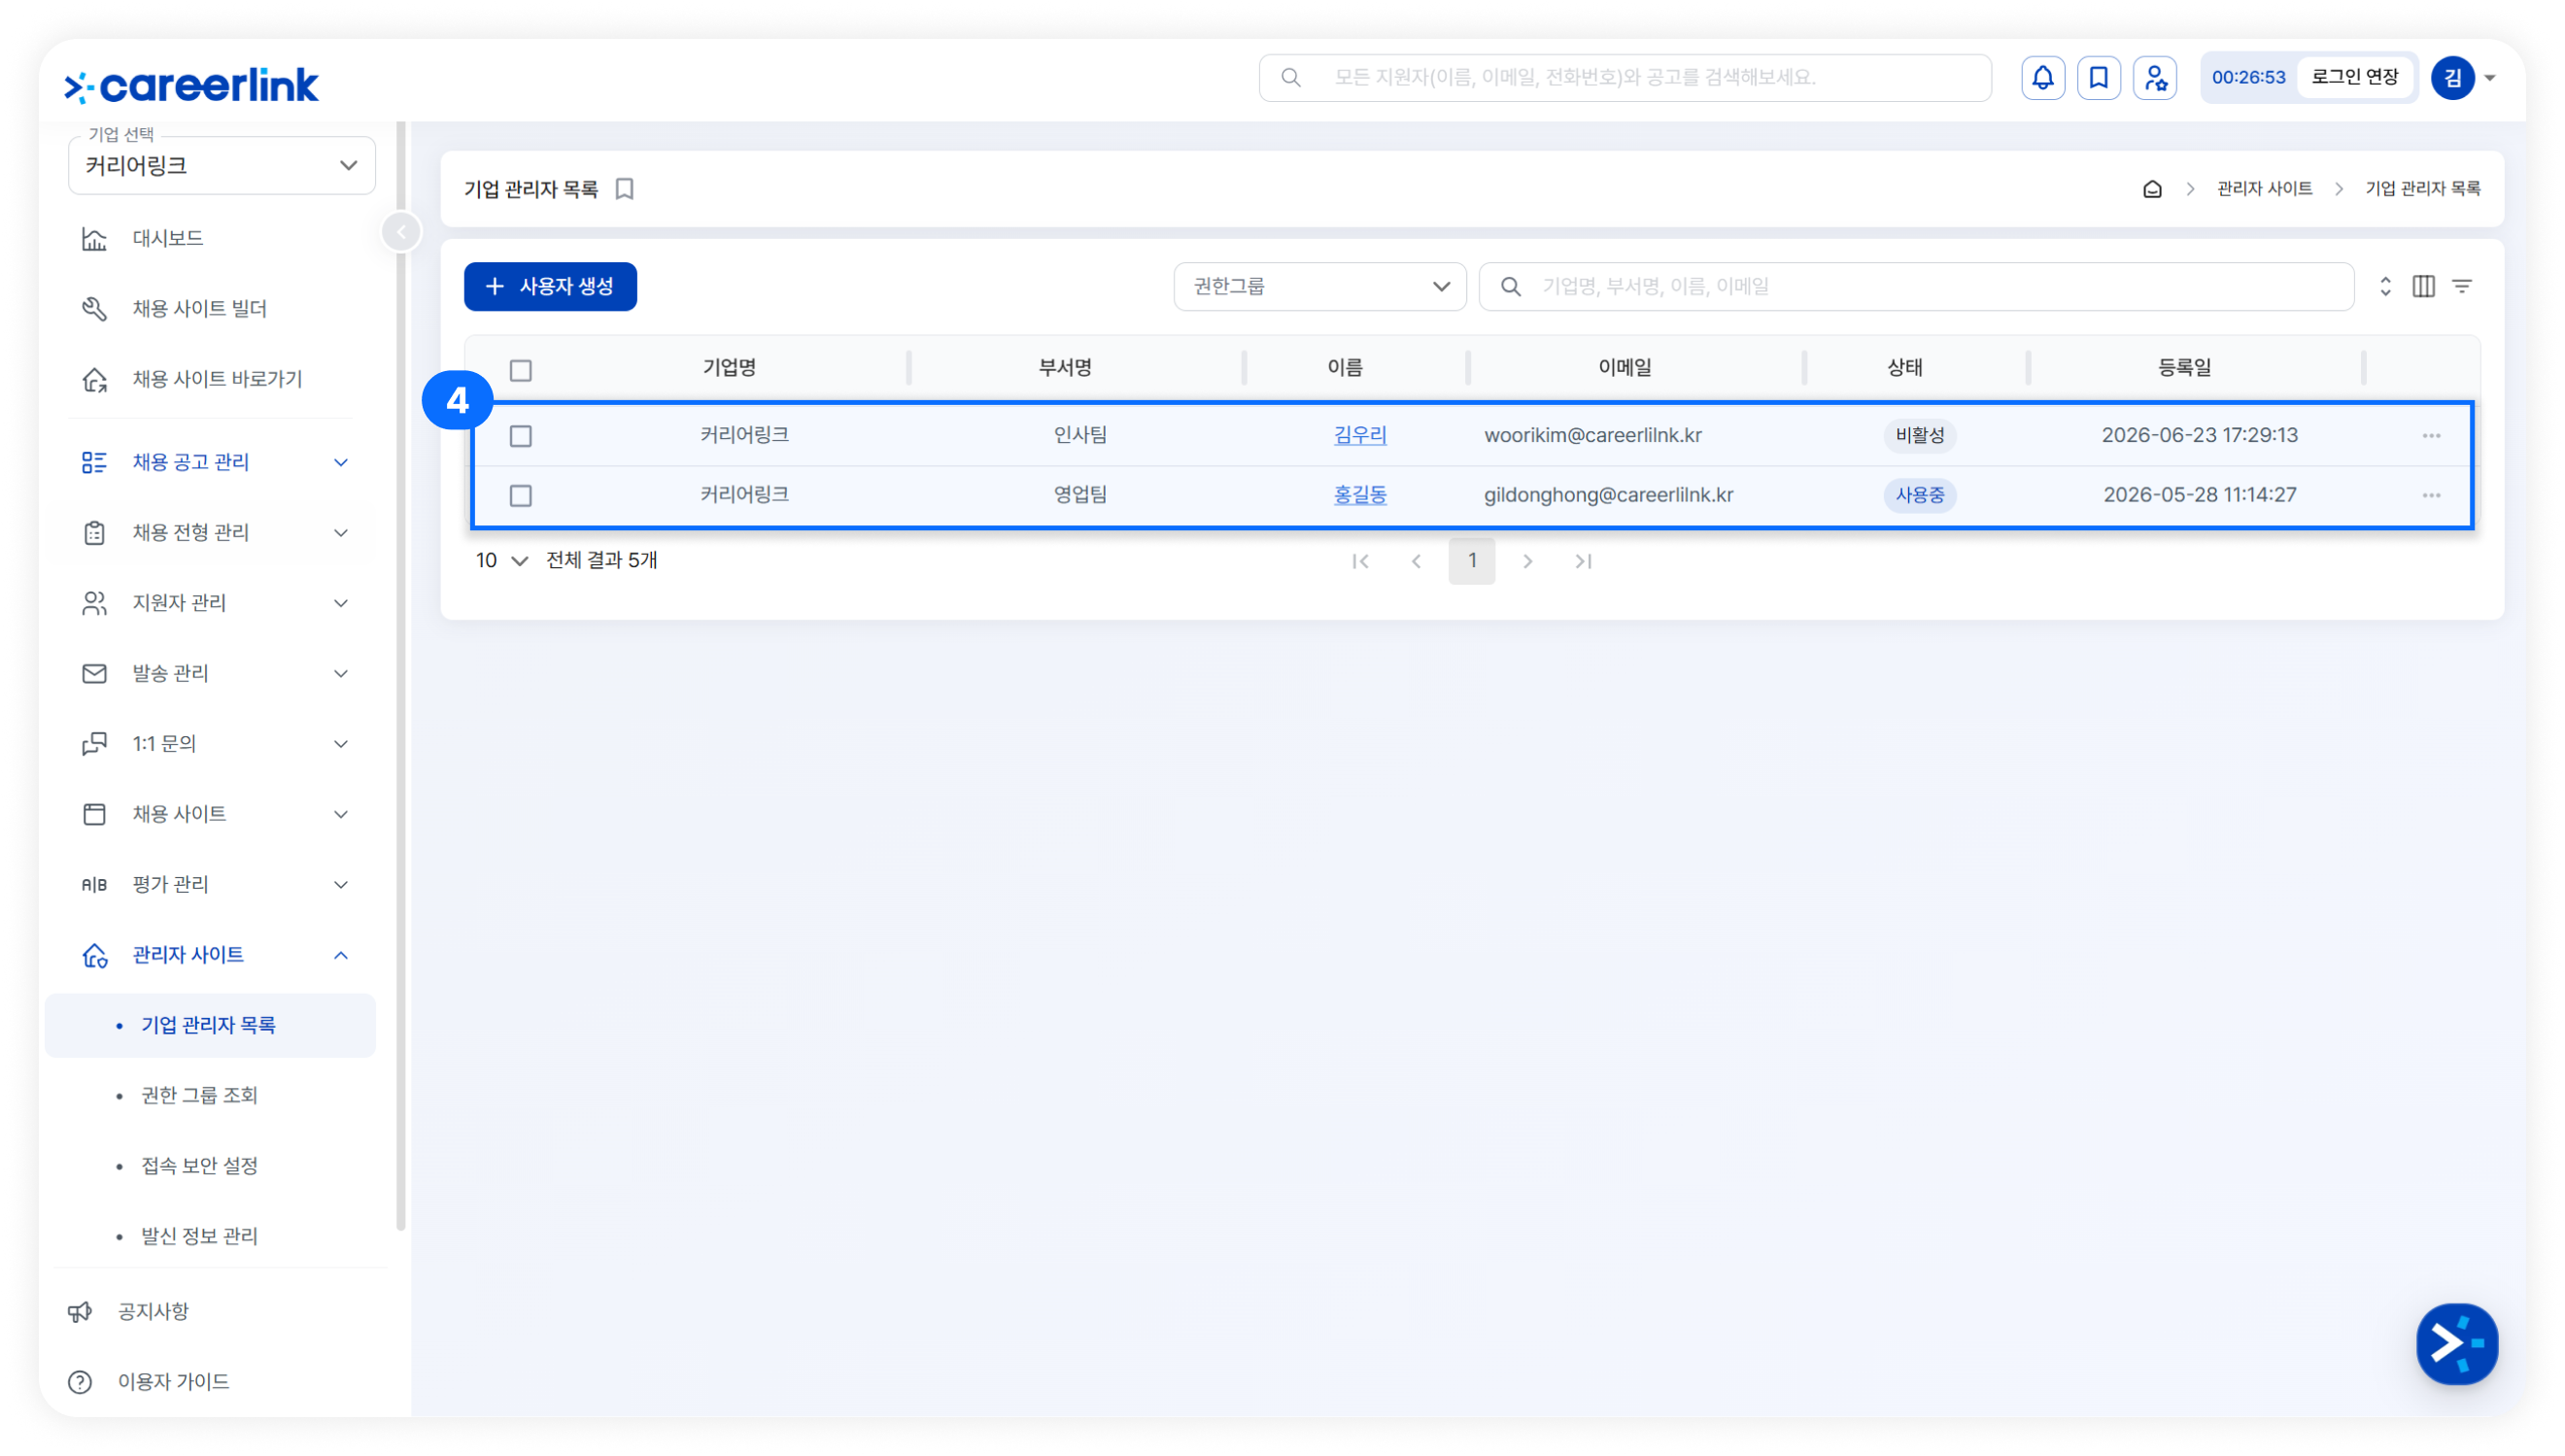
Task: Expand the 채용 전형 관리 menu
Action: point(215,532)
